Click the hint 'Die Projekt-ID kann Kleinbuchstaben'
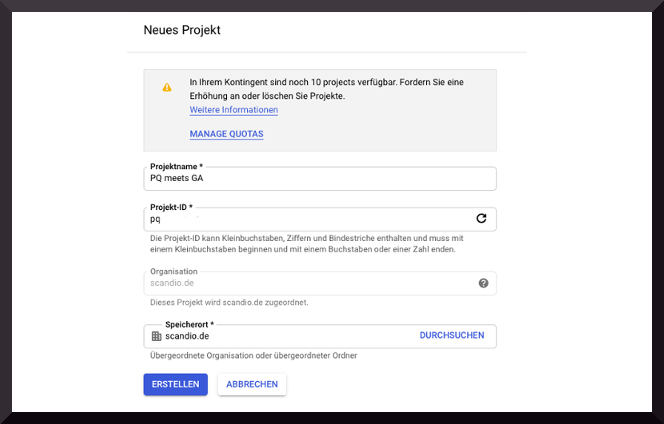 (x=217, y=238)
